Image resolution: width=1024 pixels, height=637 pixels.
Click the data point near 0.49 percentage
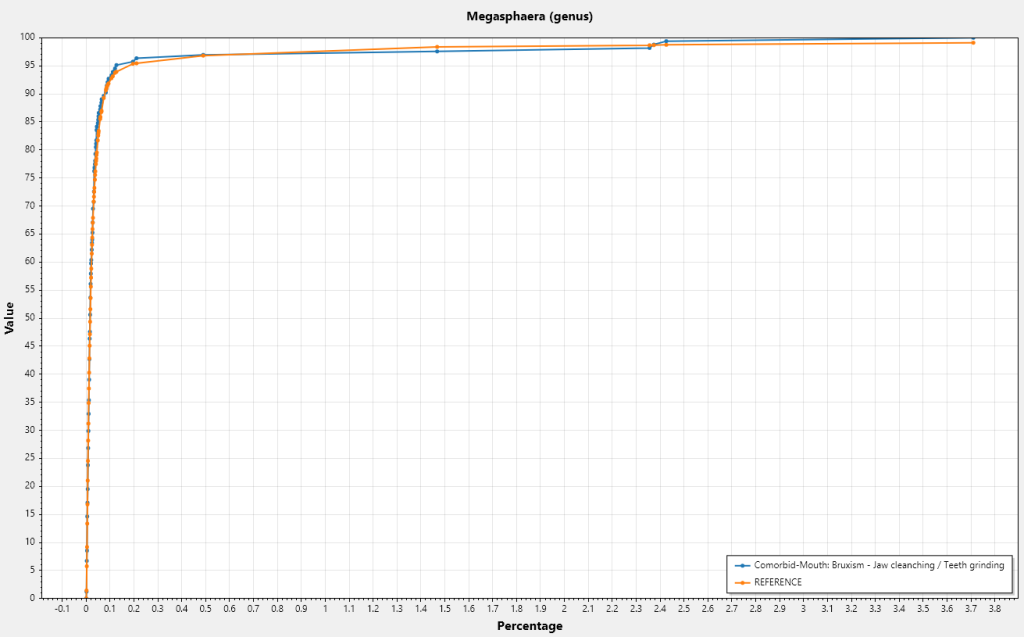(x=203, y=55)
